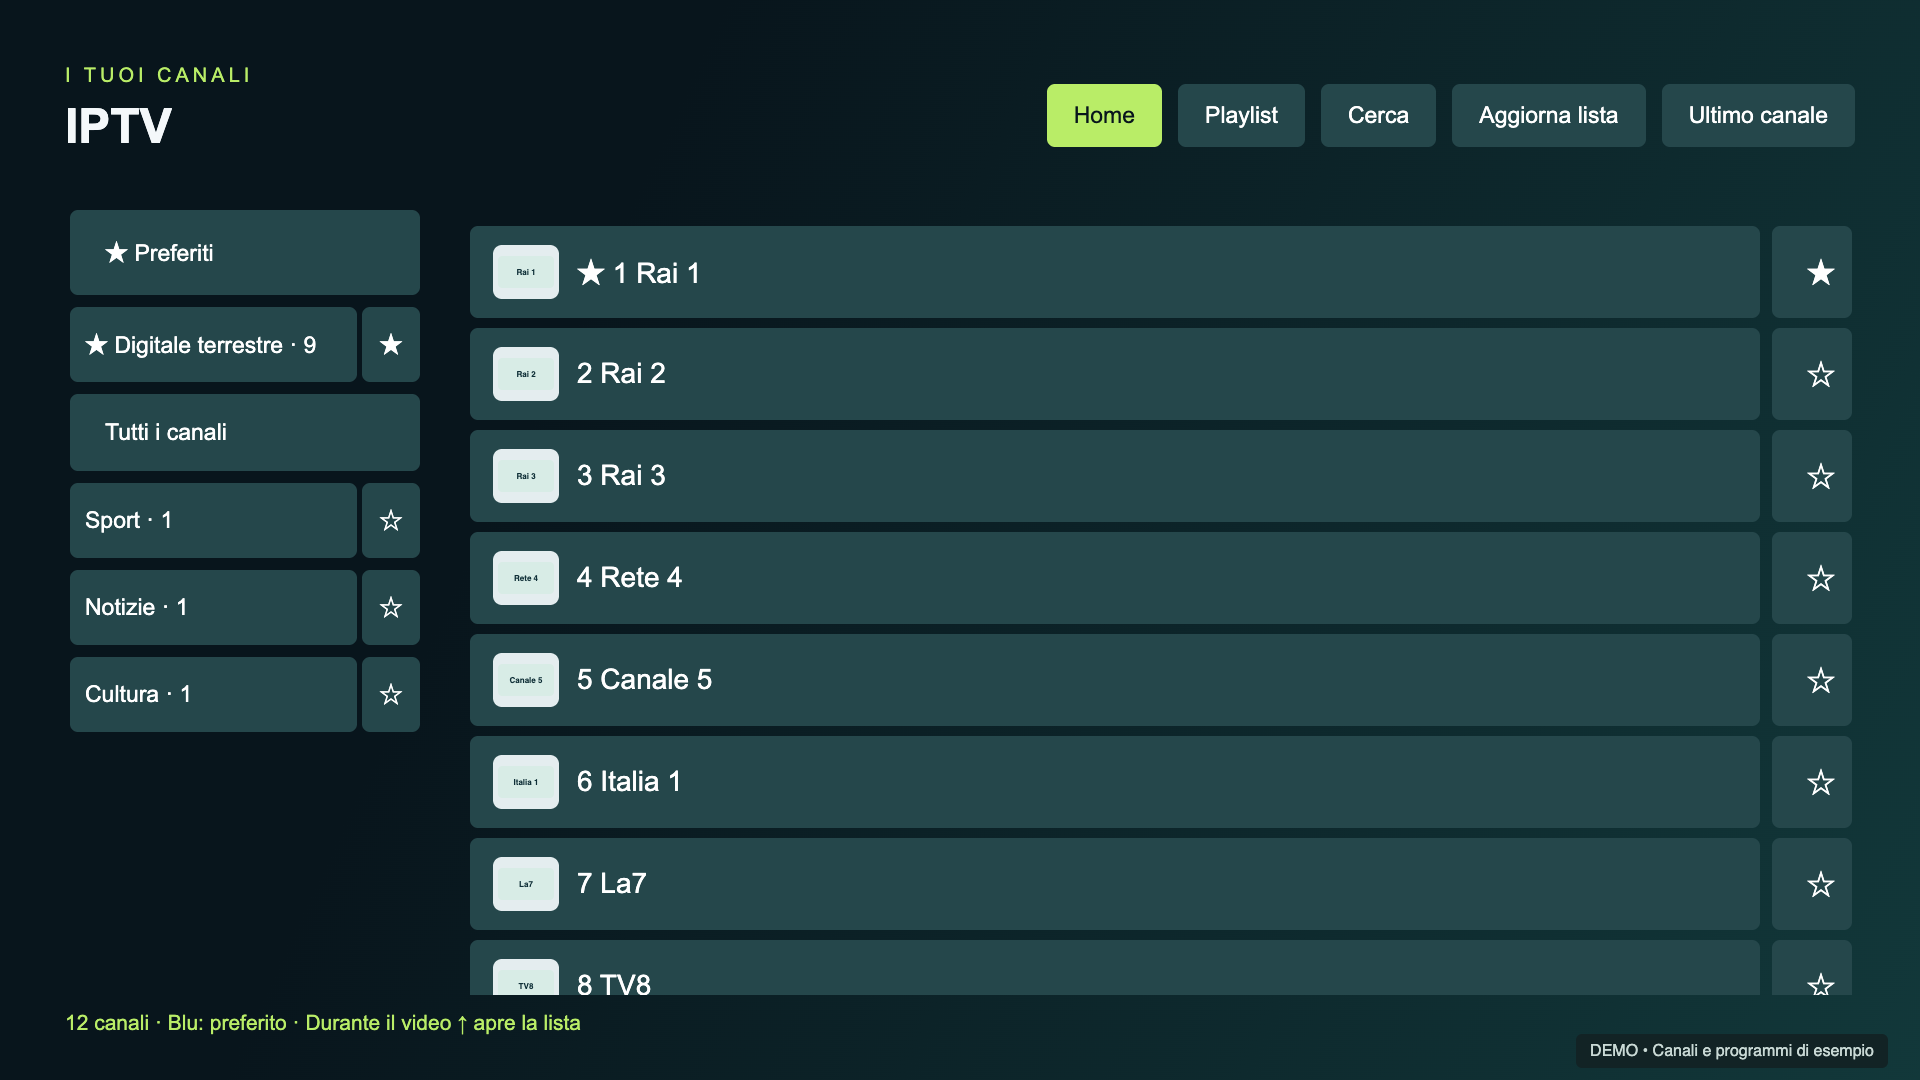1920x1080 pixels.
Task: Mark La7 as favorite
Action: [1811, 884]
